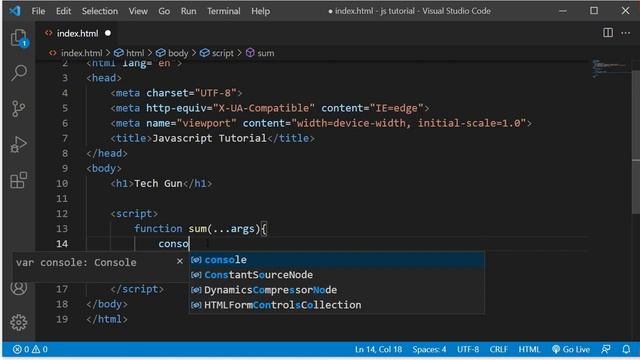Close the console suggestion details panel
Screen dimensions: 640x360
point(180,261)
